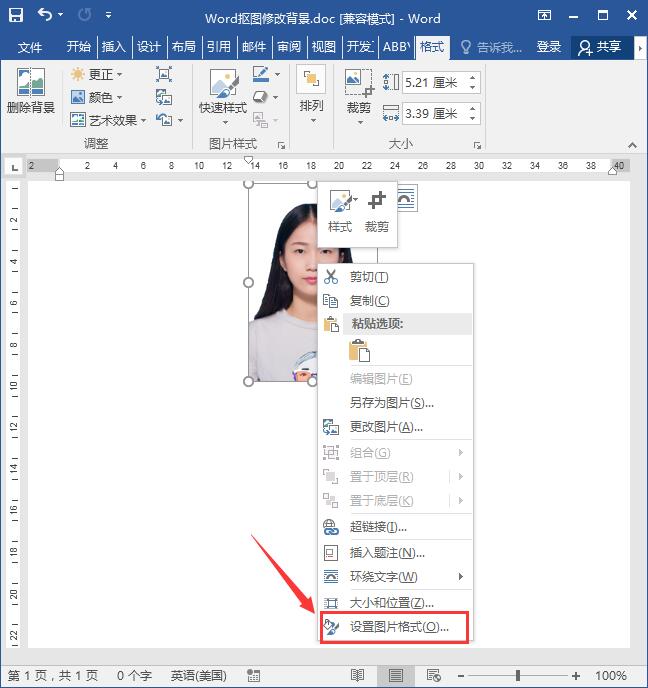Open the 大小 size dialog launcher
The height and width of the screenshot is (688, 648).
point(477,145)
